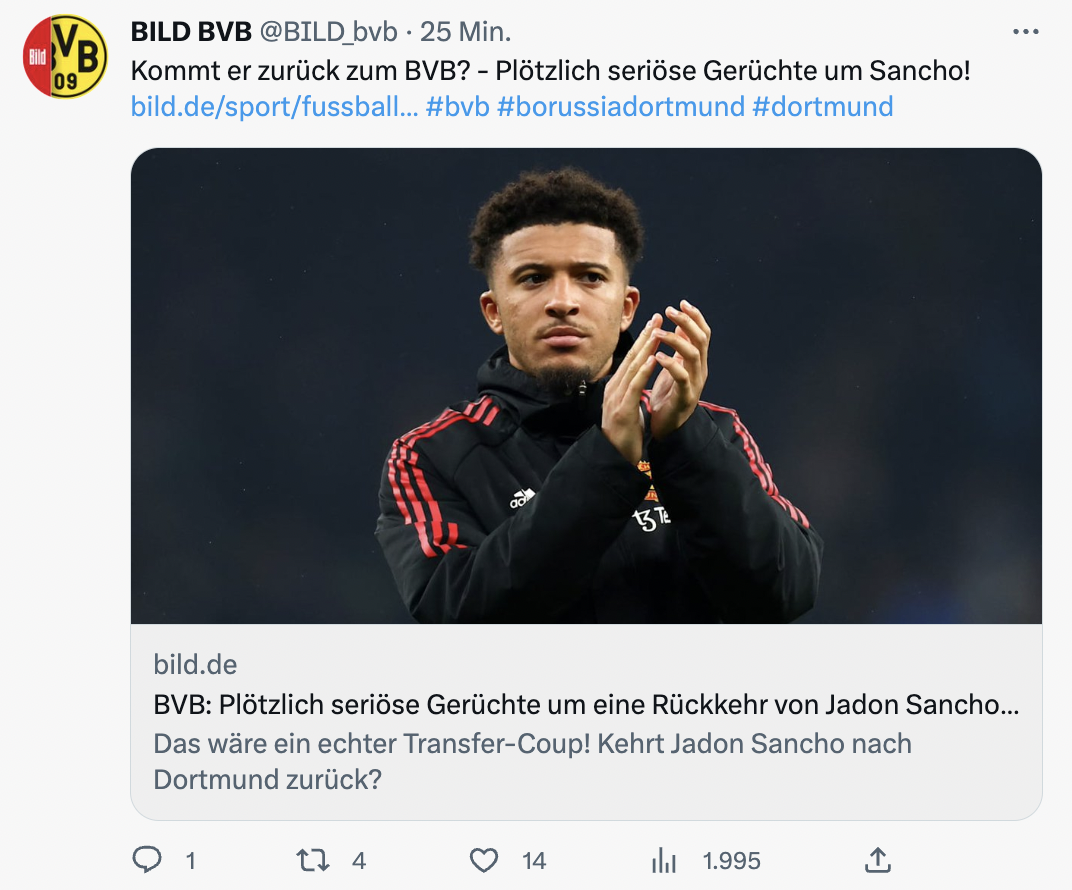The width and height of the screenshot is (1072, 890).
Task: Open view analytics bar chart icon
Action: (x=664, y=860)
